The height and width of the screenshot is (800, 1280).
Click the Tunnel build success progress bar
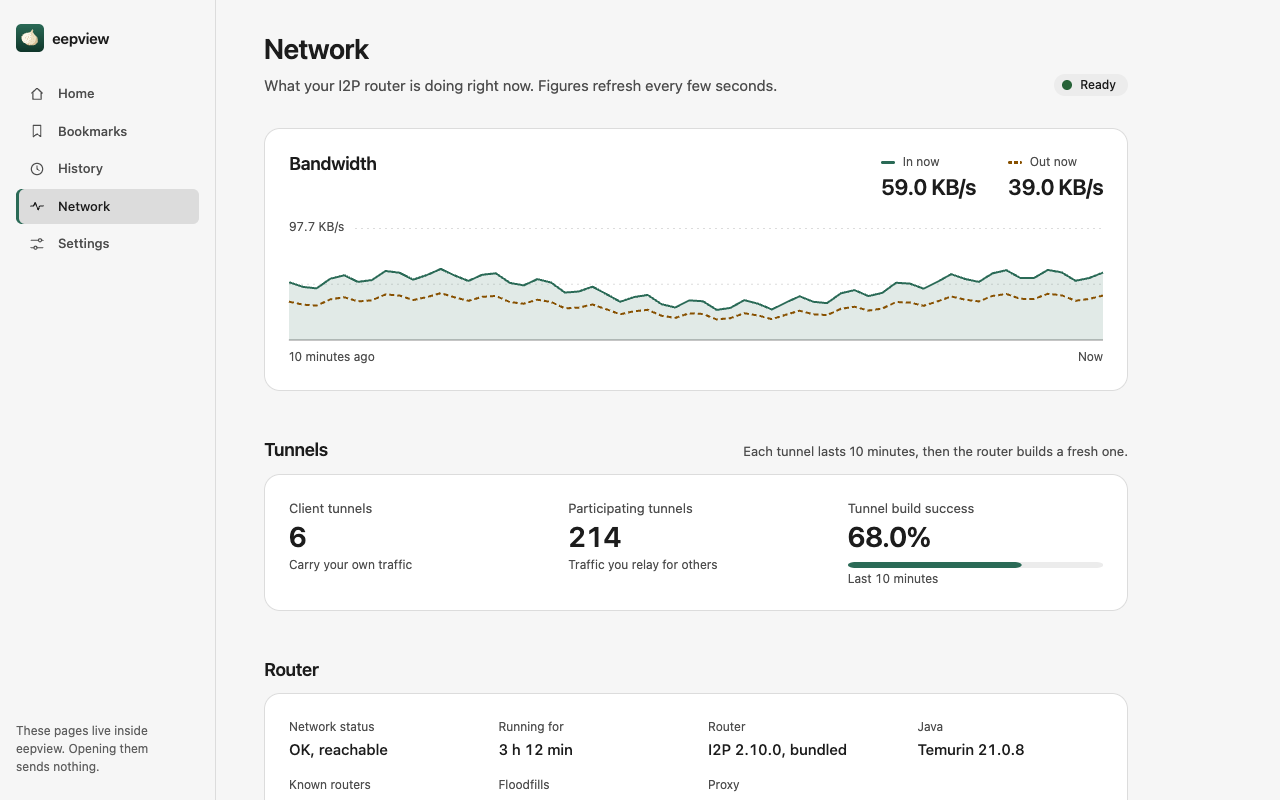pos(975,565)
